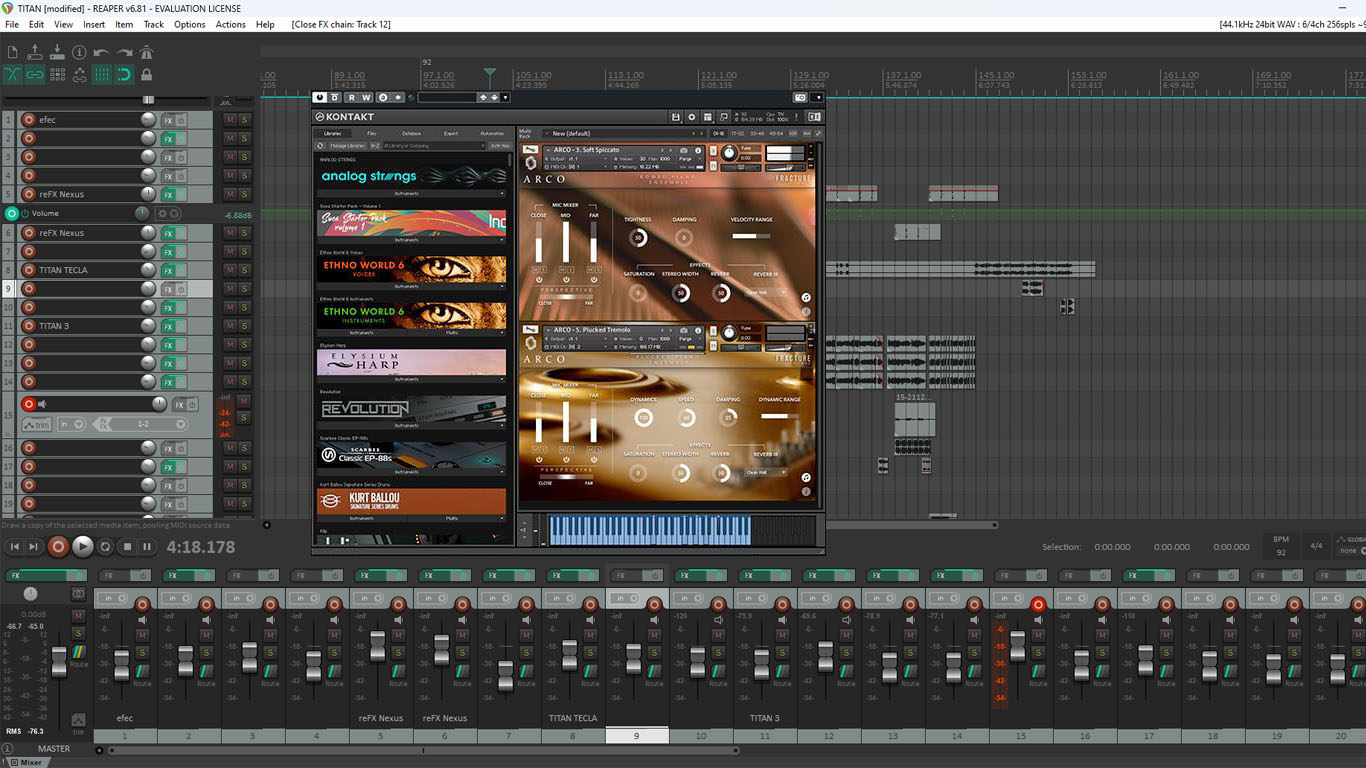The width and height of the screenshot is (1366, 768).
Task: Open master Route button in the mixer
Action: [78, 654]
